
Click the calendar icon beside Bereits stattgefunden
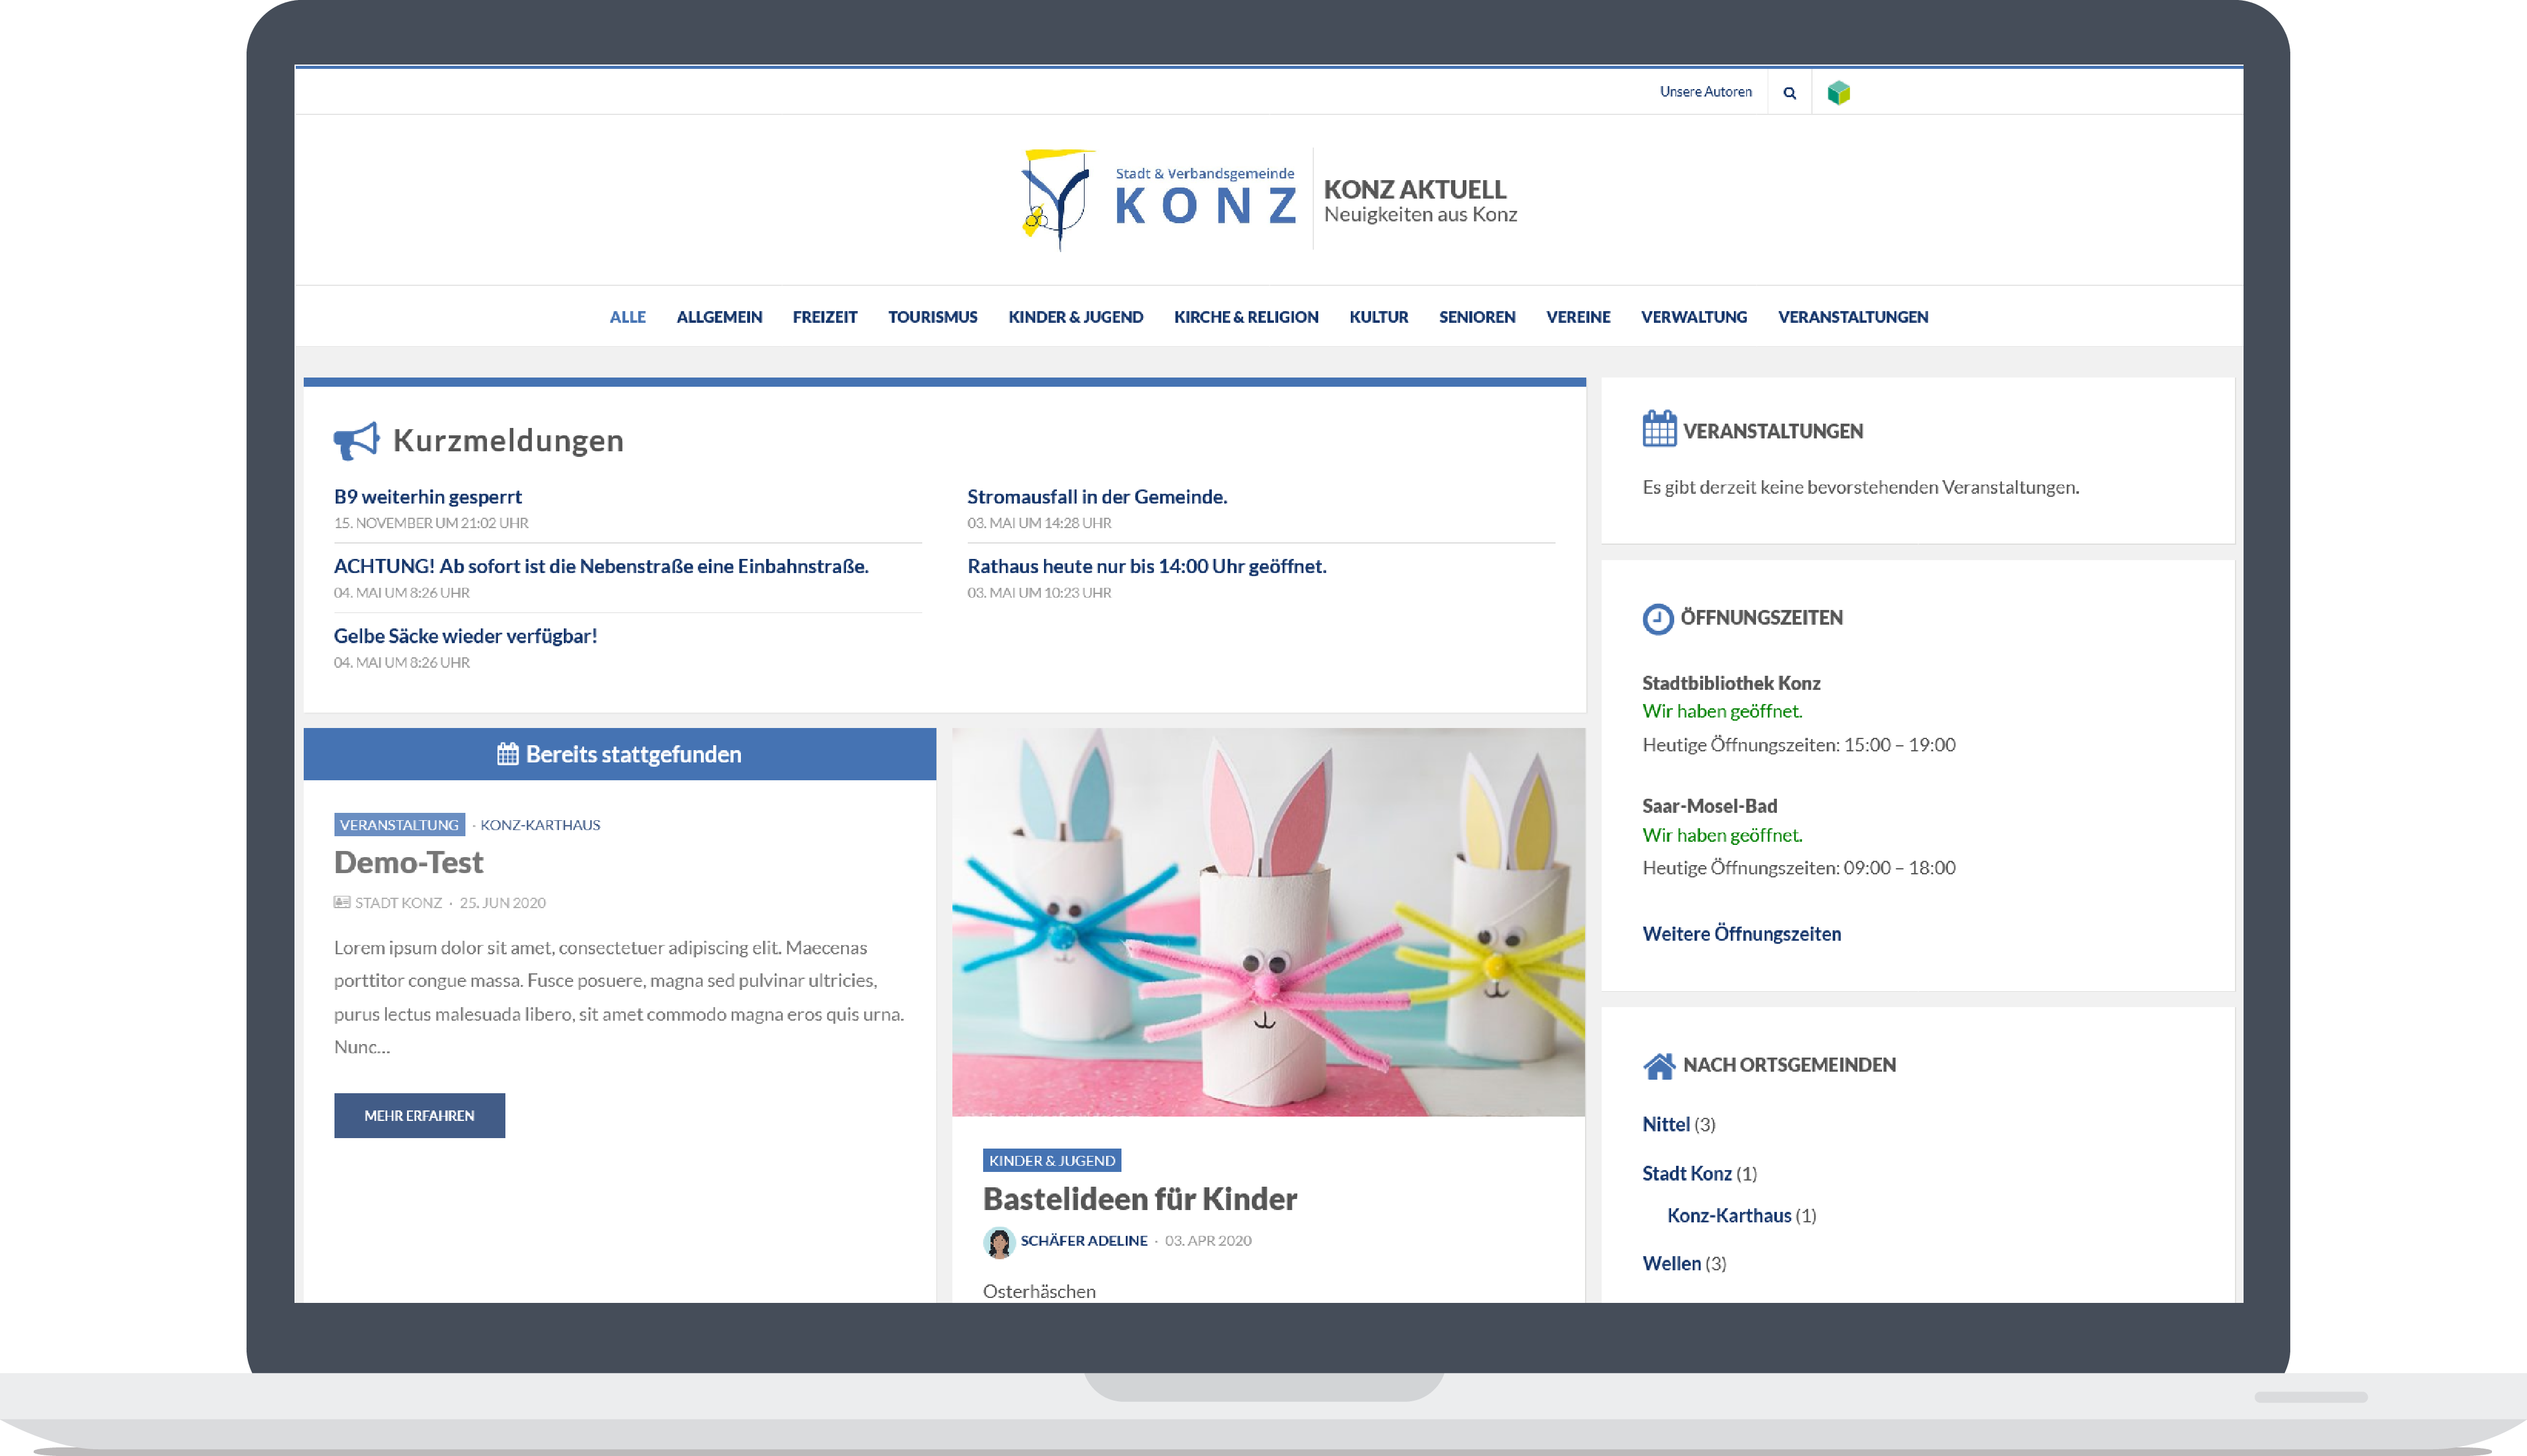pos(507,754)
